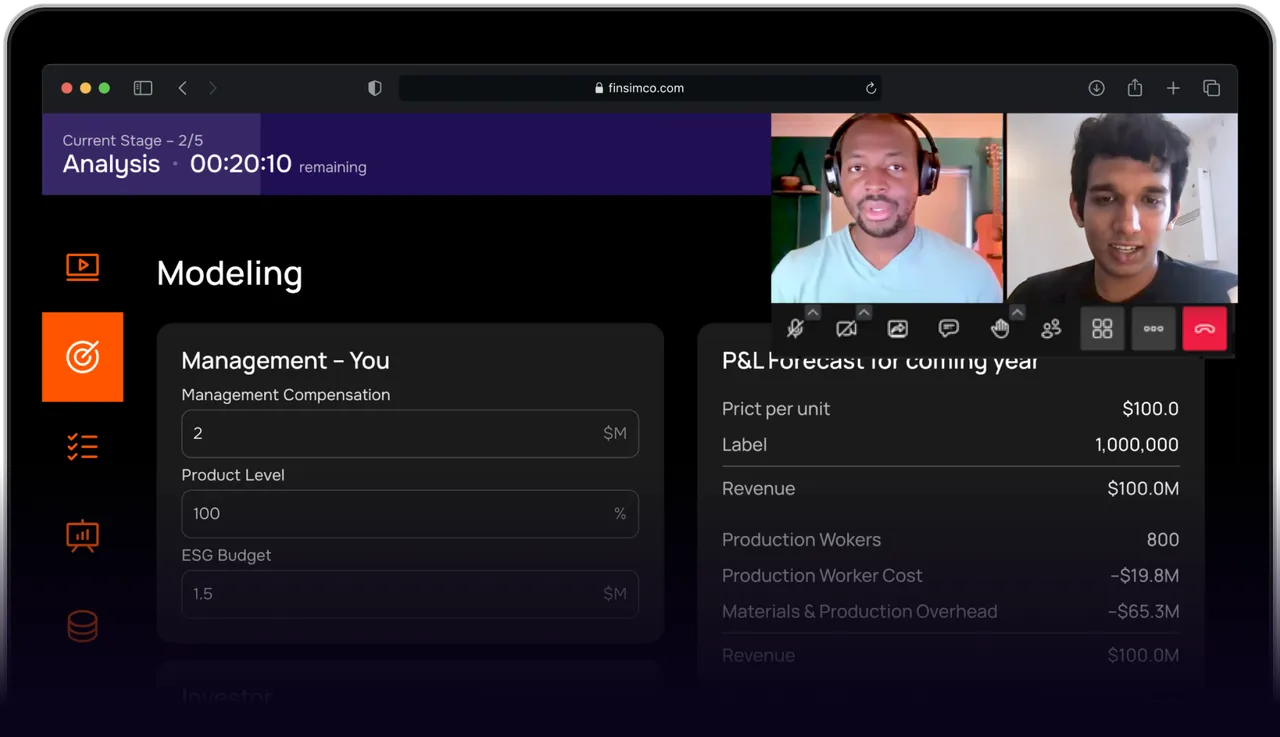Reload the finsimco.com page
Image resolution: width=1280 pixels, height=737 pixels.
[x=871, y=88]
